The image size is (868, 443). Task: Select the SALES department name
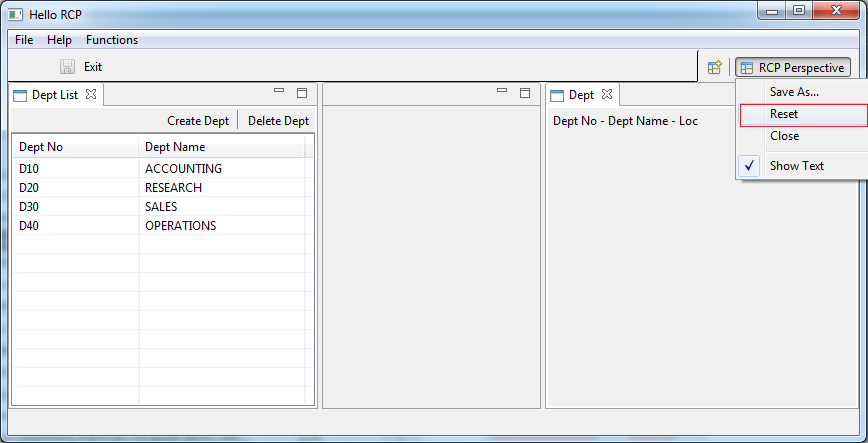point(161,207)
